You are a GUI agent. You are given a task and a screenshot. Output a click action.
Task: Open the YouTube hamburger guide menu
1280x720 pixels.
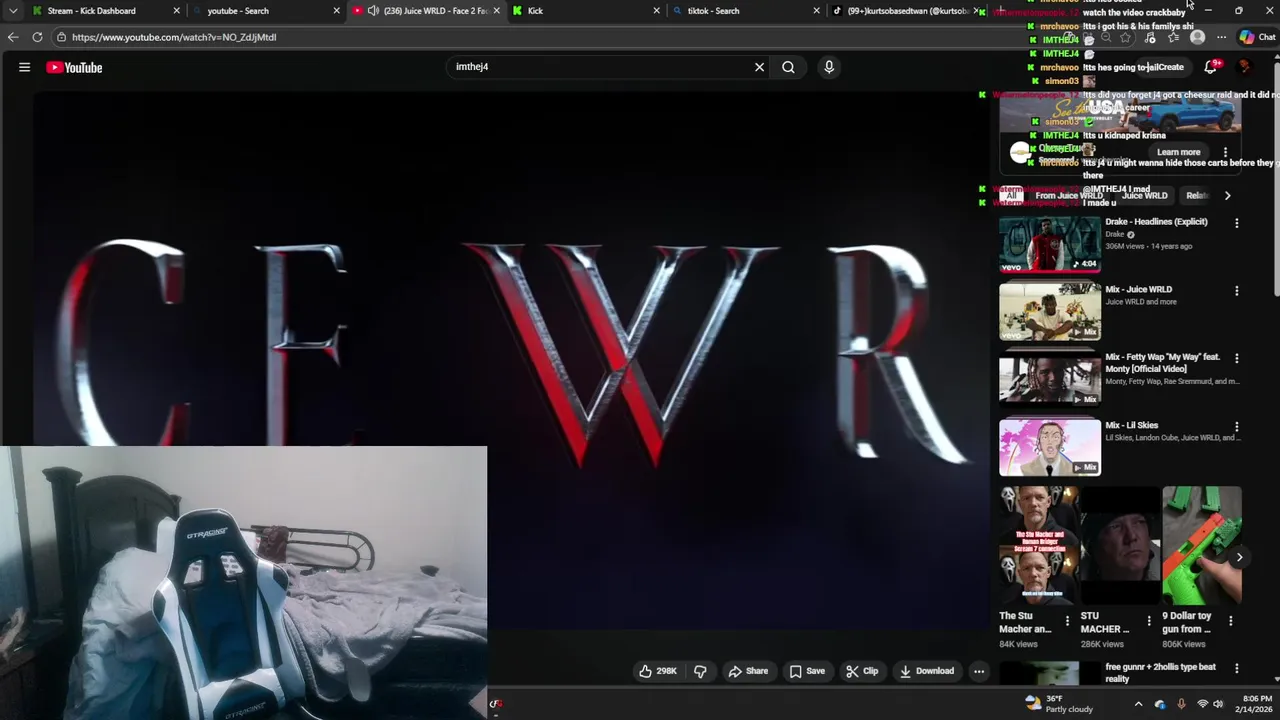click(x=24, y=67)
